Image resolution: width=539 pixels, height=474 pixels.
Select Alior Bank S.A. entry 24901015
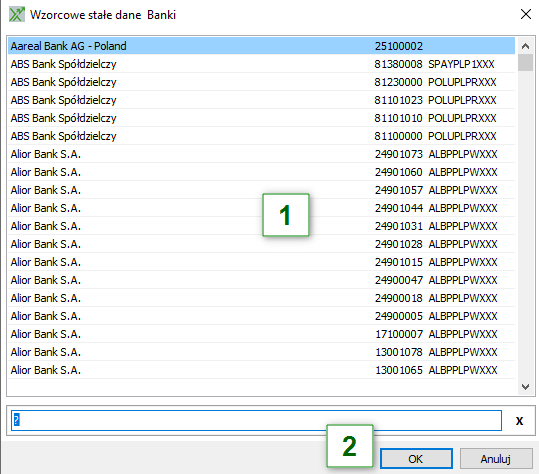tap(261, 262)
